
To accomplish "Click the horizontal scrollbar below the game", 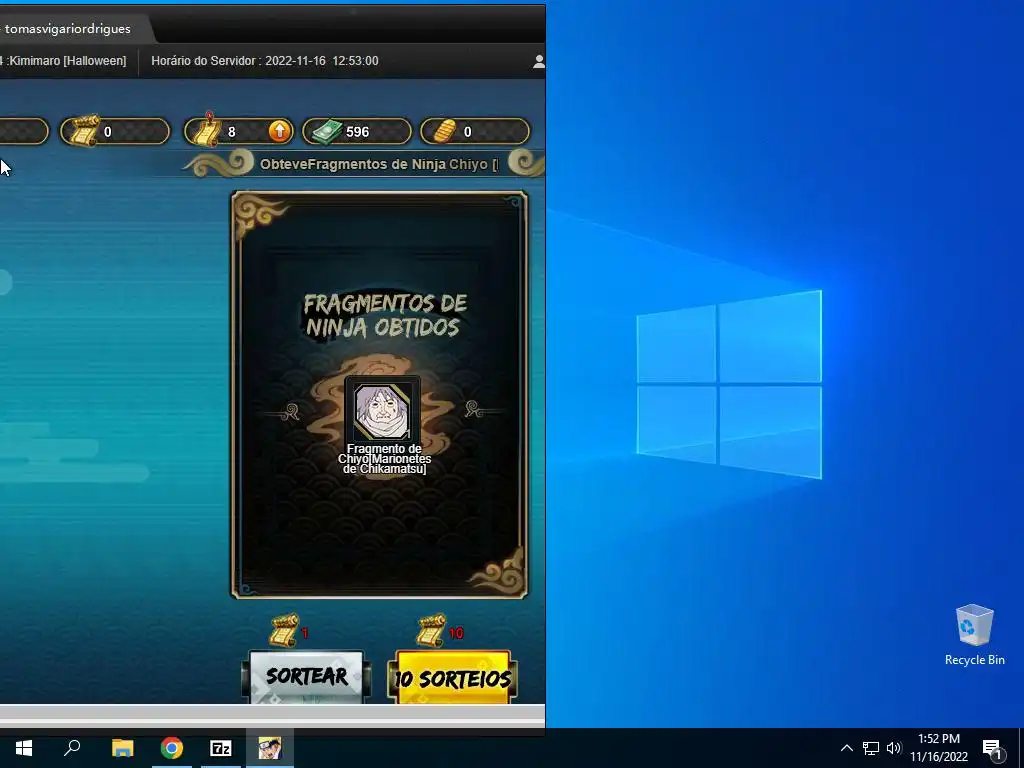I will (272, 715).
